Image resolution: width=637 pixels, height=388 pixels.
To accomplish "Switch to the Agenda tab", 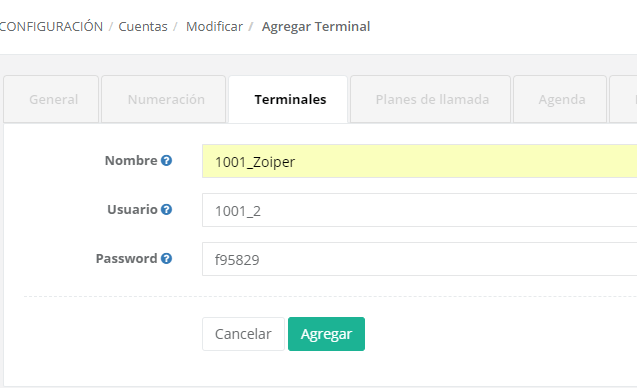I will point(560,99).
